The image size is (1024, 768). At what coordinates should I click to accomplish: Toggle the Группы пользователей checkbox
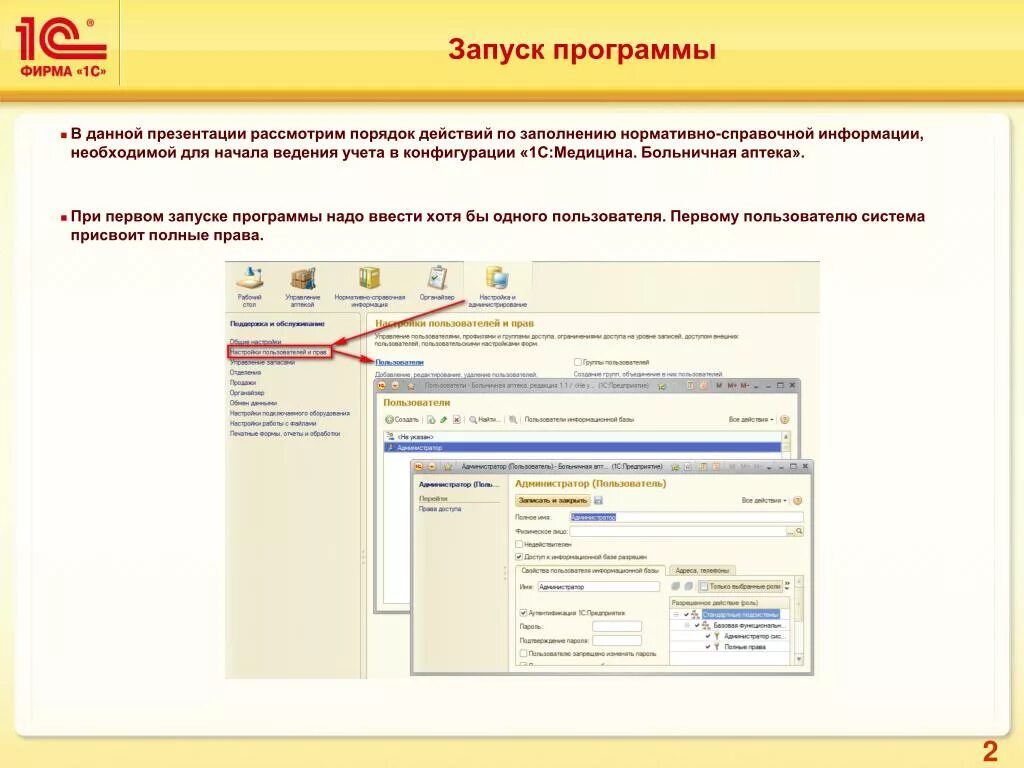pos(578,362)
